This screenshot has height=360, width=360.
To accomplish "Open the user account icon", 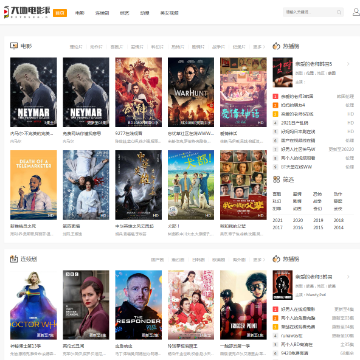I will 356,12.
